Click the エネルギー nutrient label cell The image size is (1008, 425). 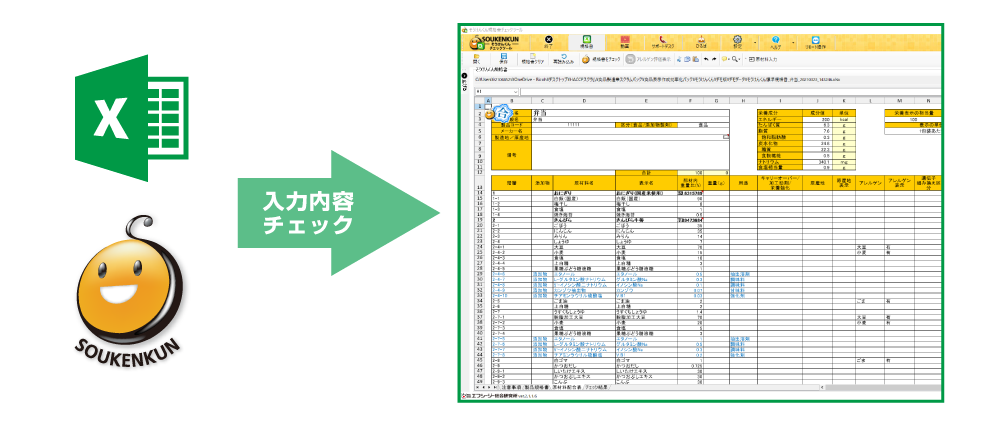[780, 118]
